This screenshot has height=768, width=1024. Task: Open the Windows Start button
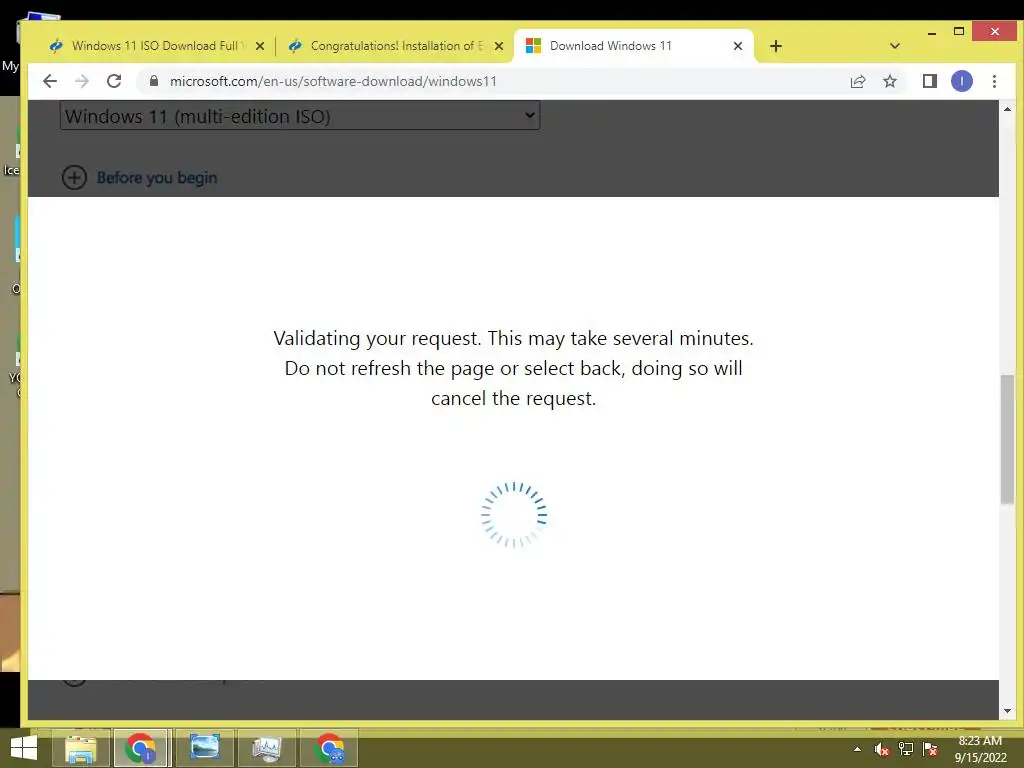(x=24, y=748)
